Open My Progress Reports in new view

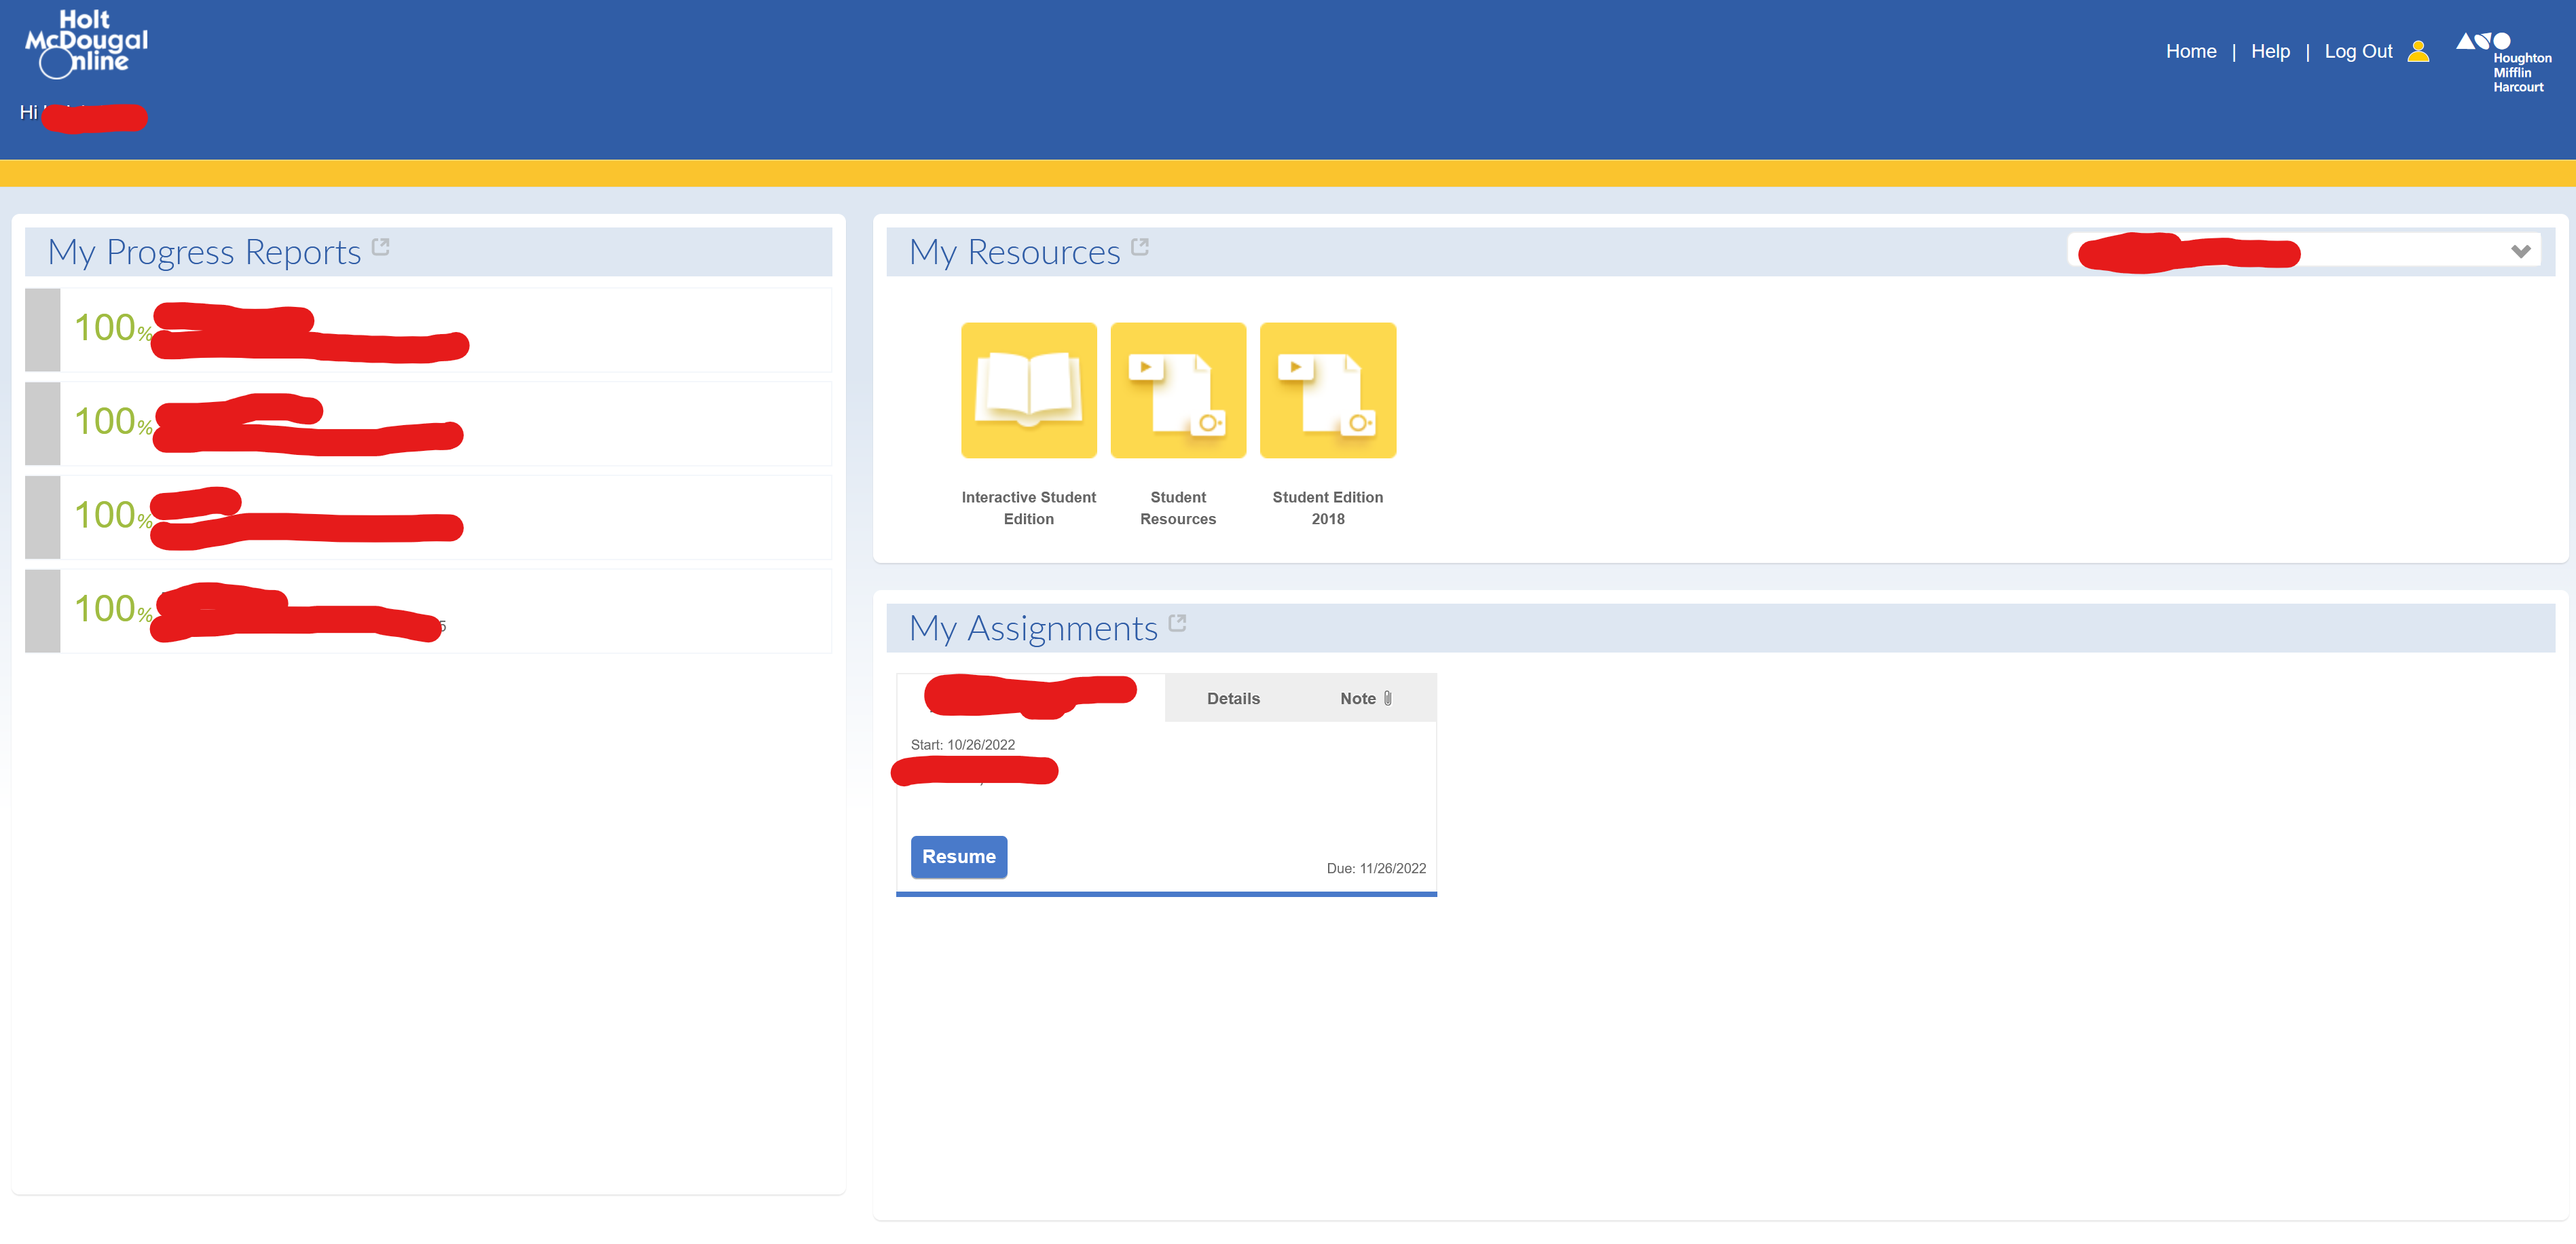[x=381, y=246]
